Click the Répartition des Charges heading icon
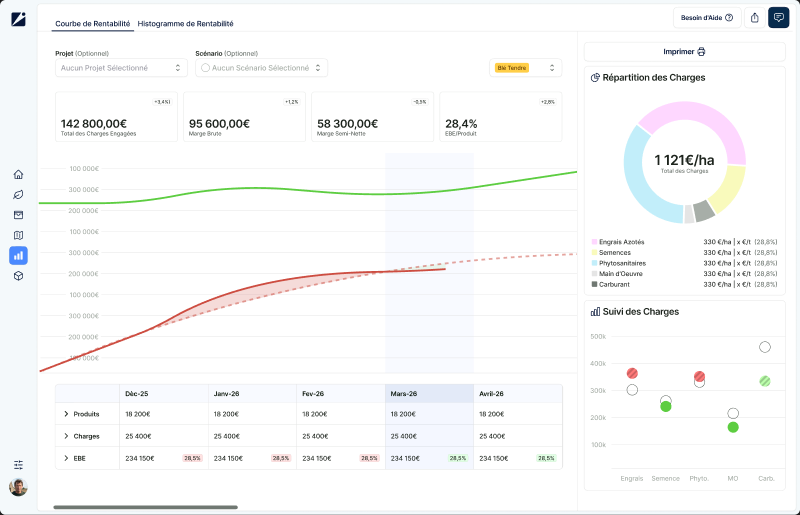 (x=595, y=78)
